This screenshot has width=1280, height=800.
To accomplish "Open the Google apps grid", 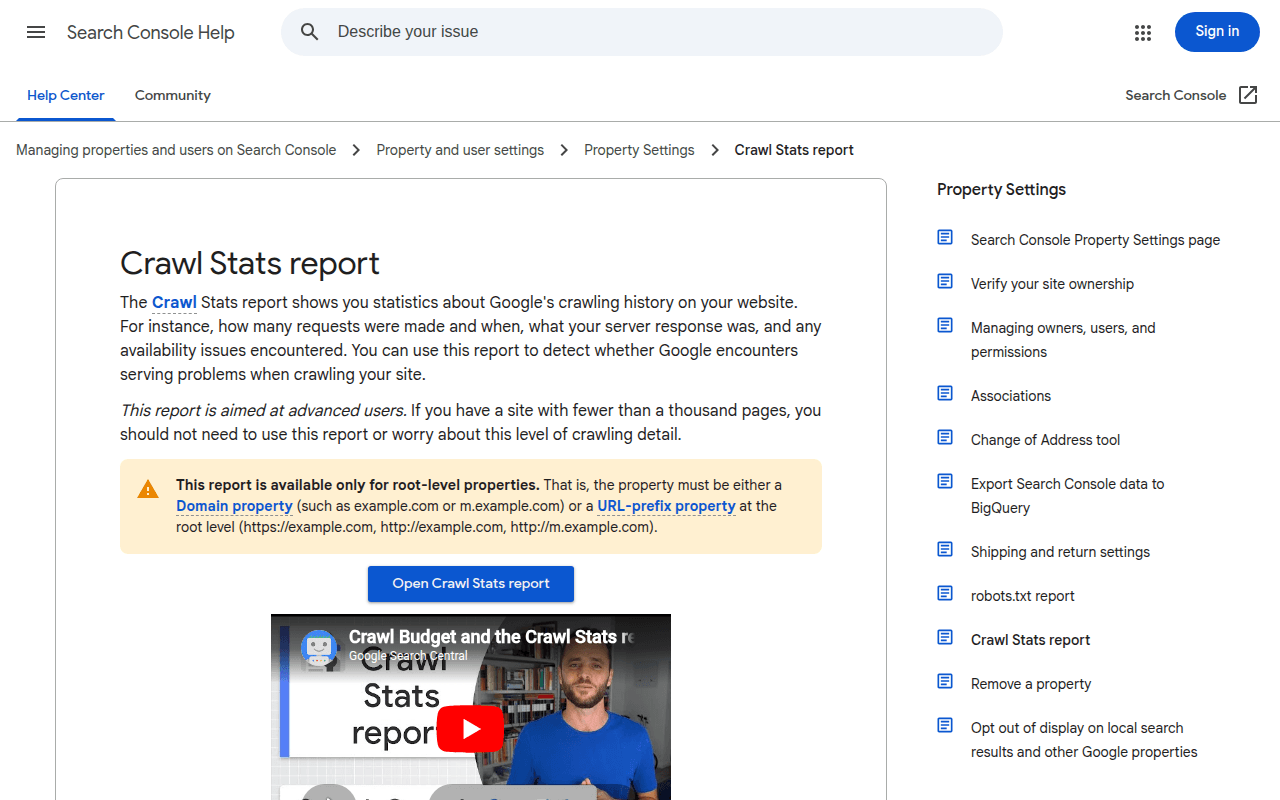I will click(x=1143, y=32).
